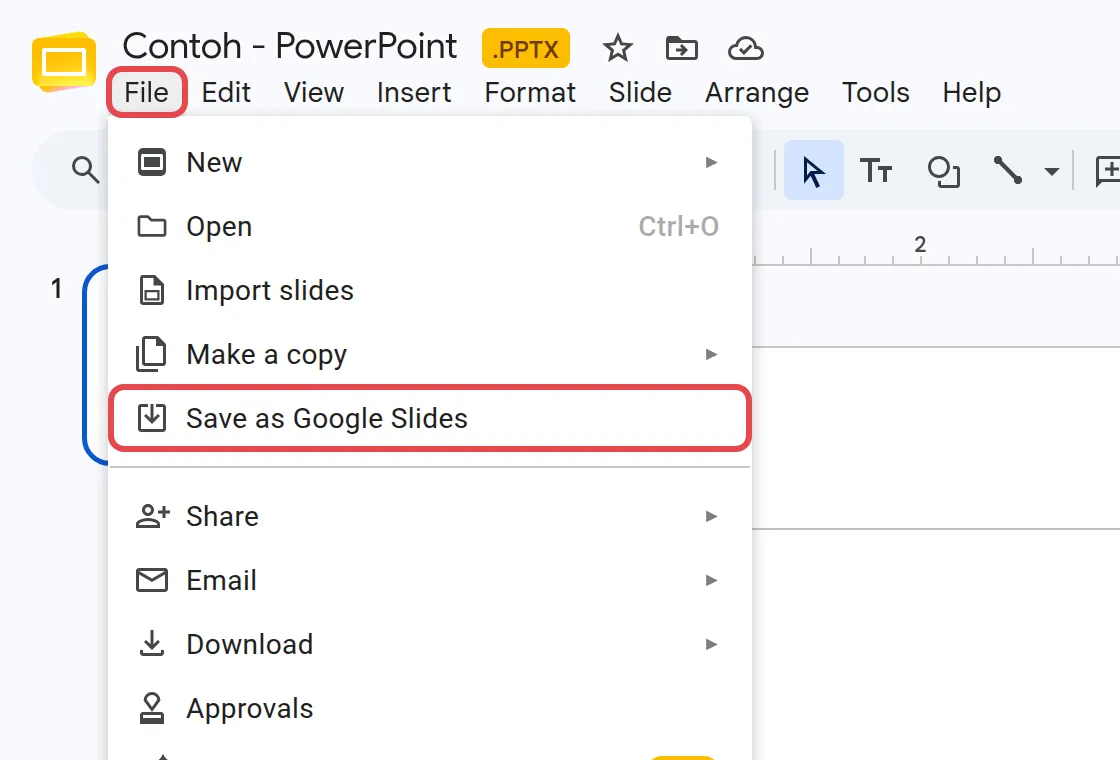This screenshot has width=1120, height=760.
Task: Select the Line tool
Action: click(1008, 170)
